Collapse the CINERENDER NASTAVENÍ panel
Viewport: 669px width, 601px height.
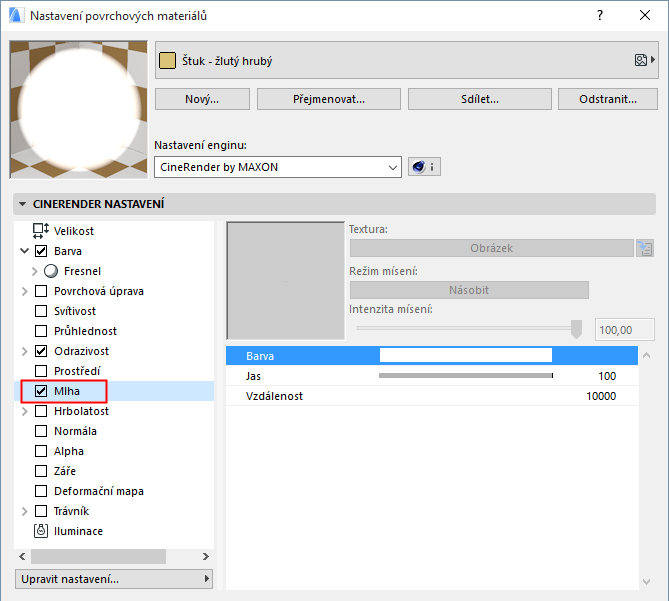pos(23,204)
